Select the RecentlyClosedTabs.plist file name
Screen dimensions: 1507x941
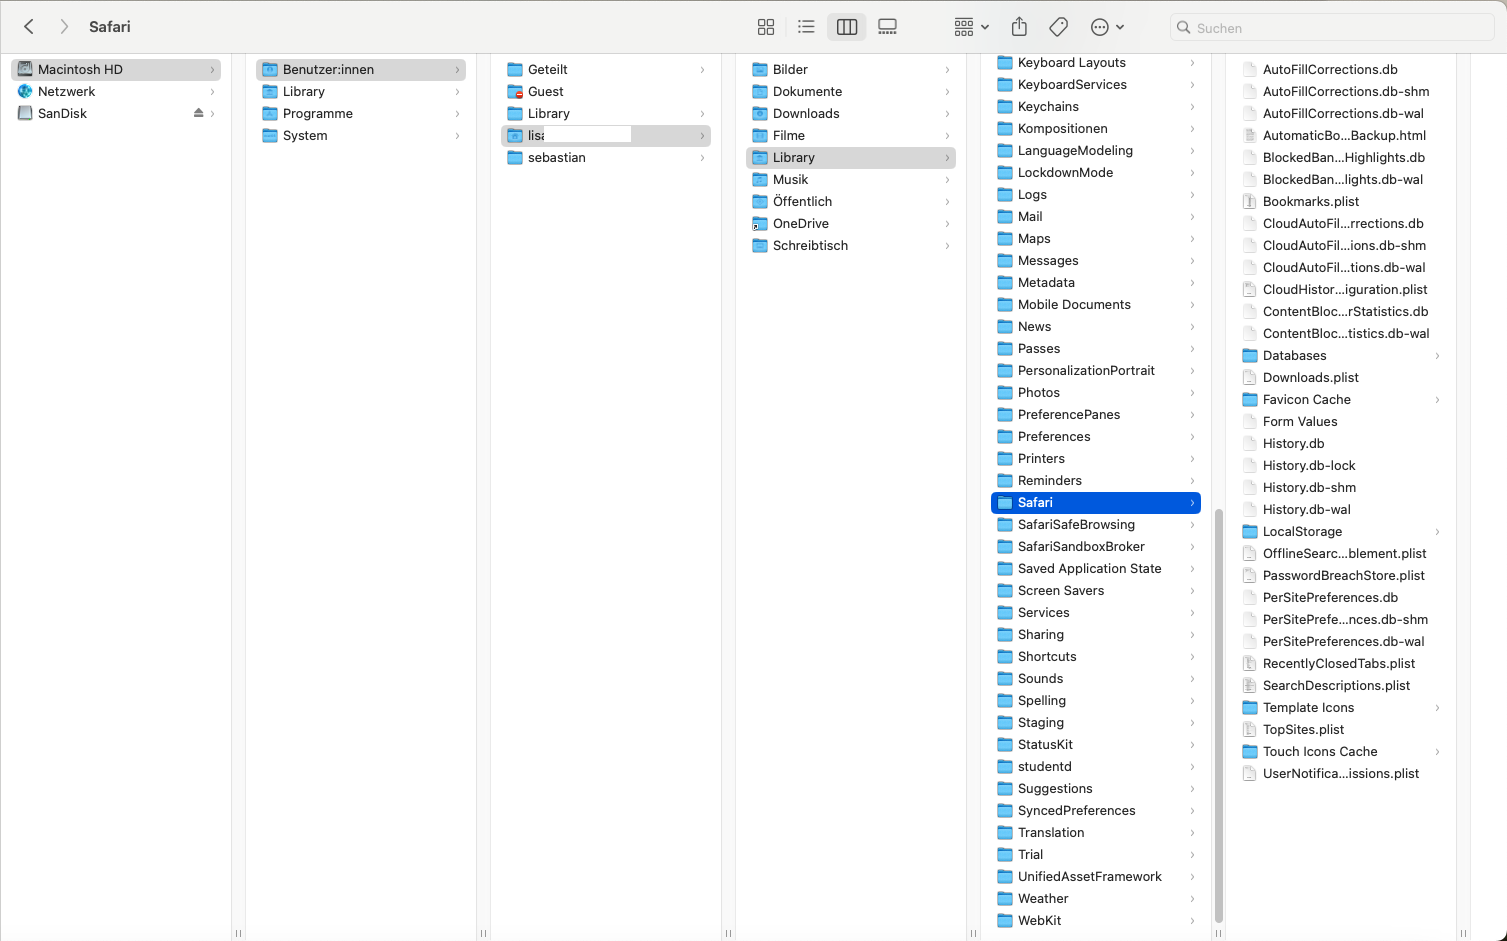(1339, 663)
